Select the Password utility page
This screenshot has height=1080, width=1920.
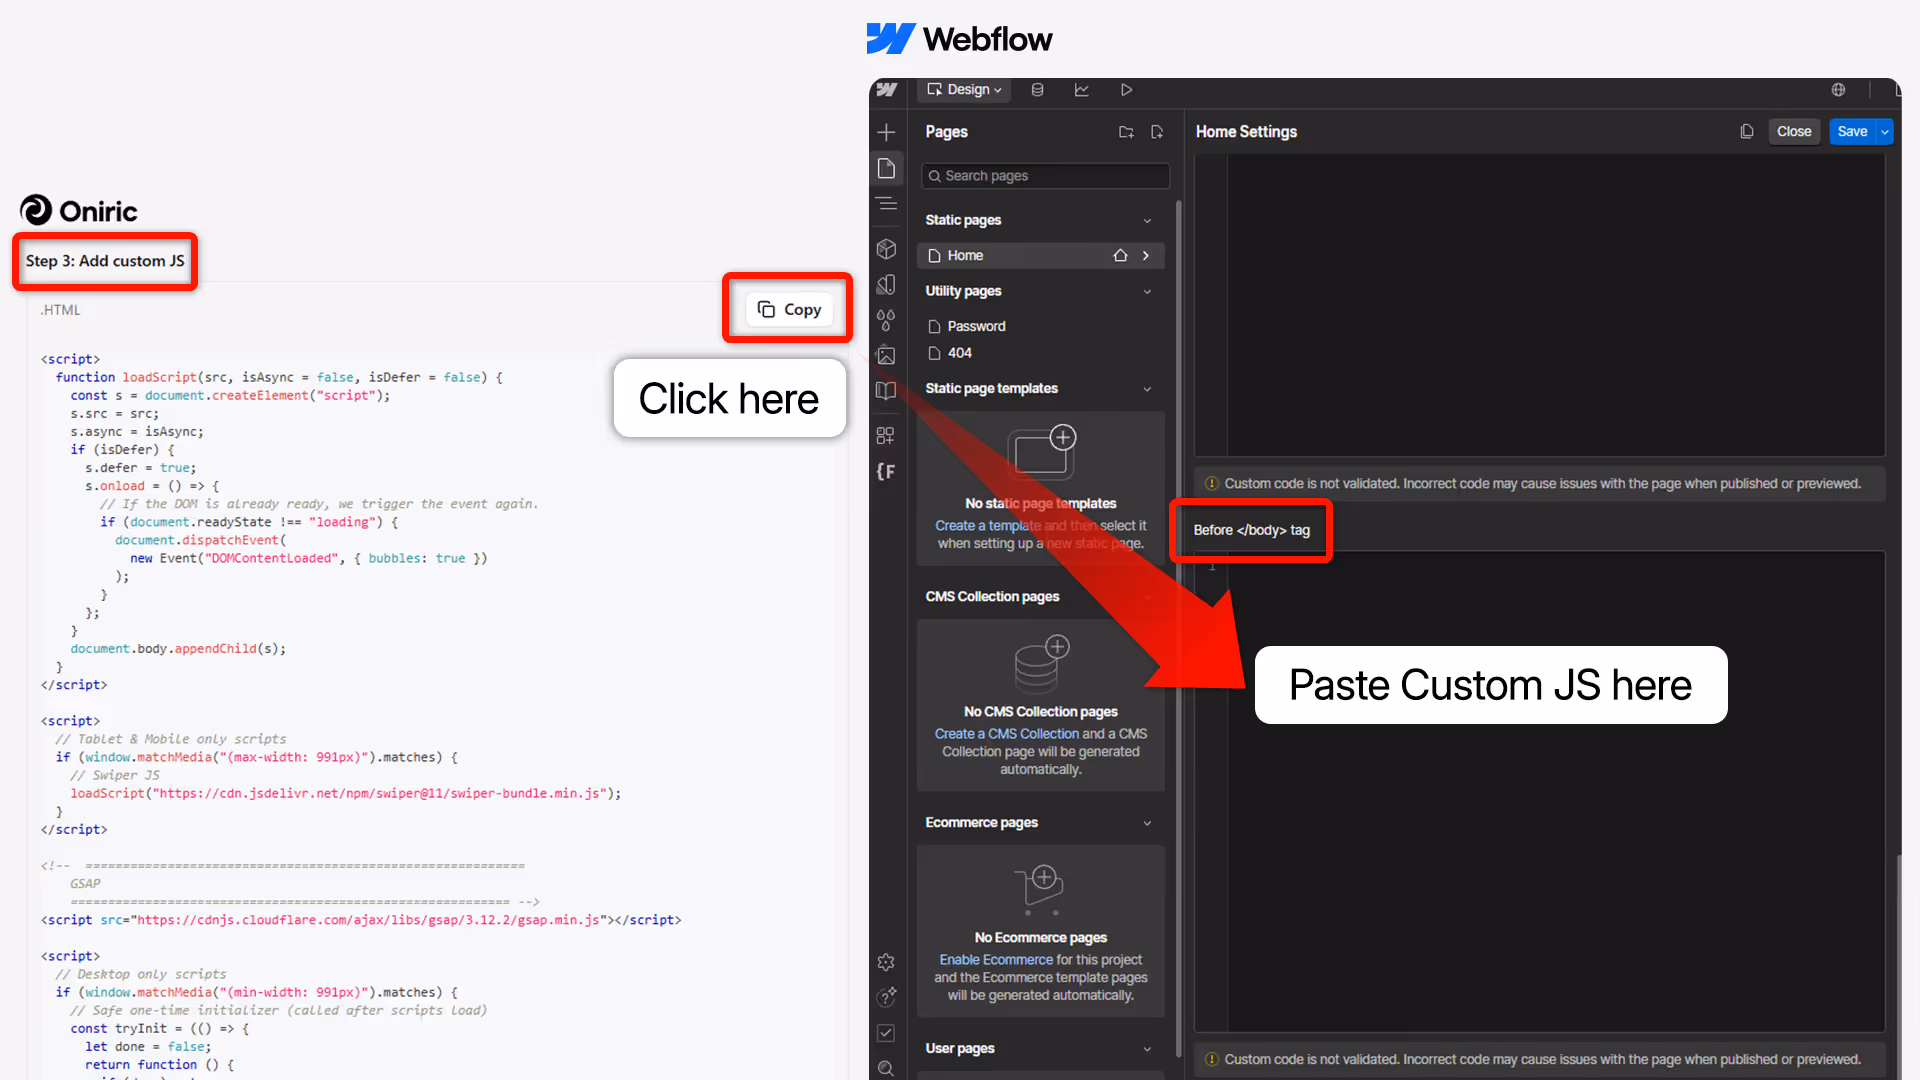coord(976,326)
